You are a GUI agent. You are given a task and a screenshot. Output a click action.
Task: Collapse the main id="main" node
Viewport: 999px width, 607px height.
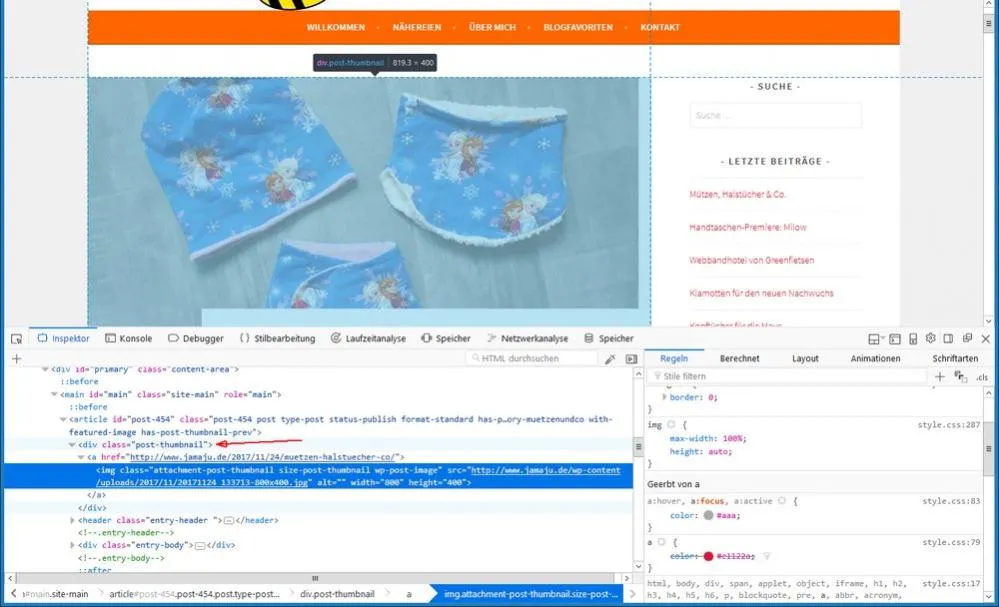pos(54,394)
